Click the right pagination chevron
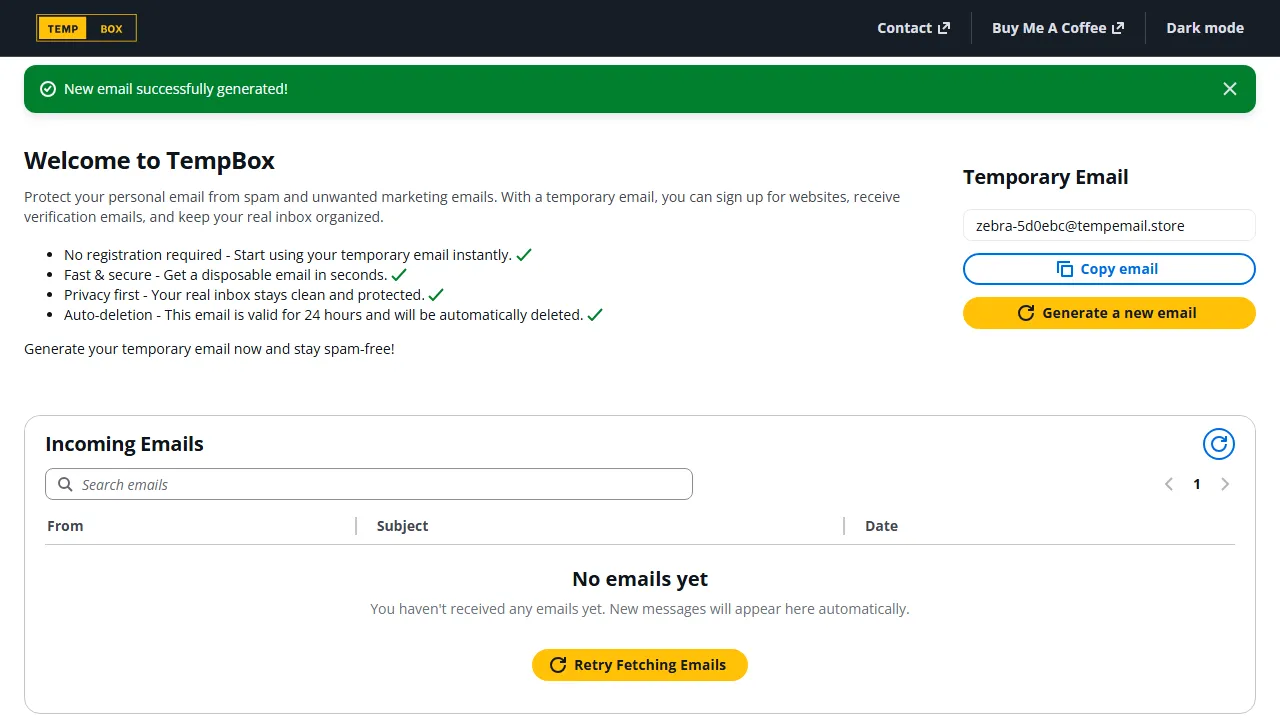Viewport: 1280px width, 720px height. [1225, 484]
